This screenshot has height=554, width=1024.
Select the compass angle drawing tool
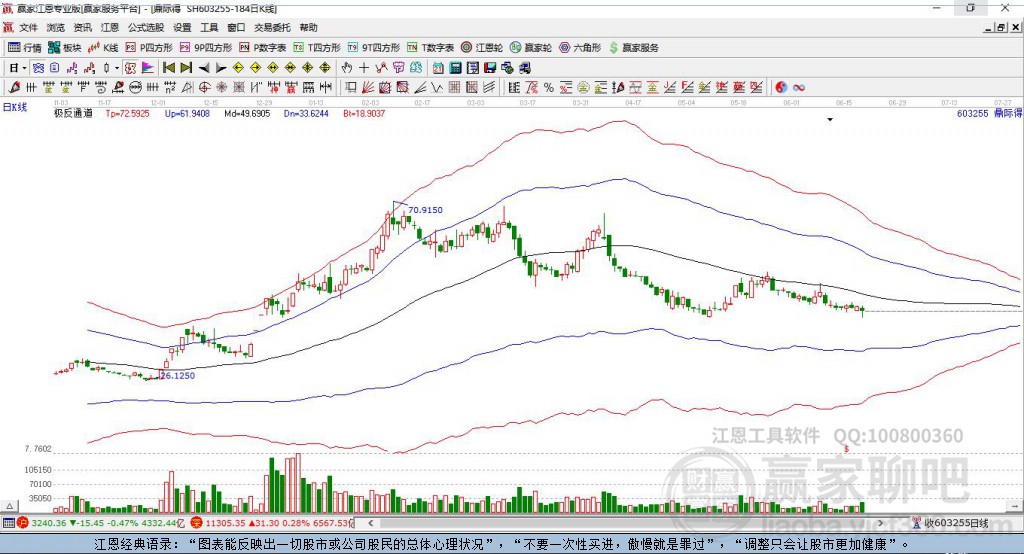pos(187,87)
